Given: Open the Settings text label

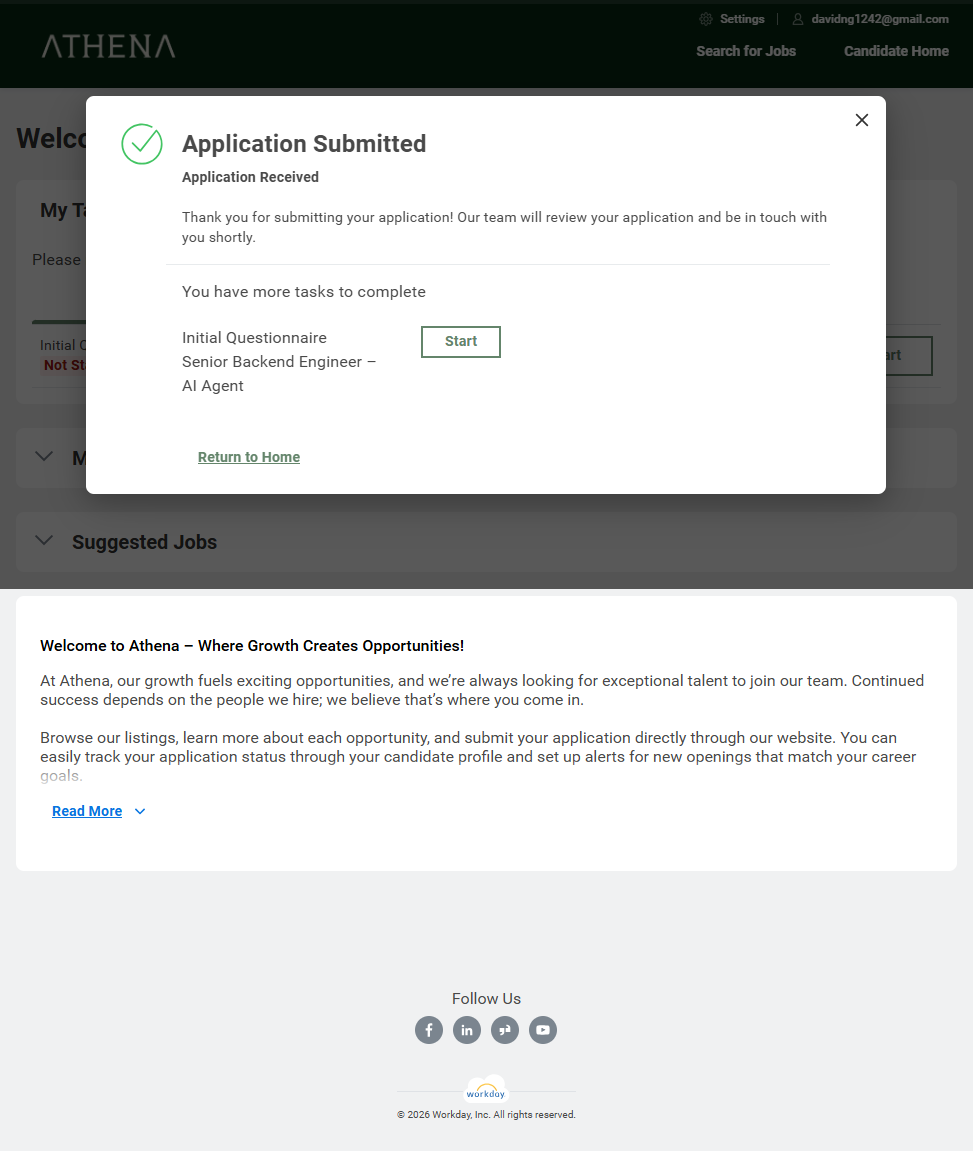Looking at the screenshot, I should pos(742,19).
